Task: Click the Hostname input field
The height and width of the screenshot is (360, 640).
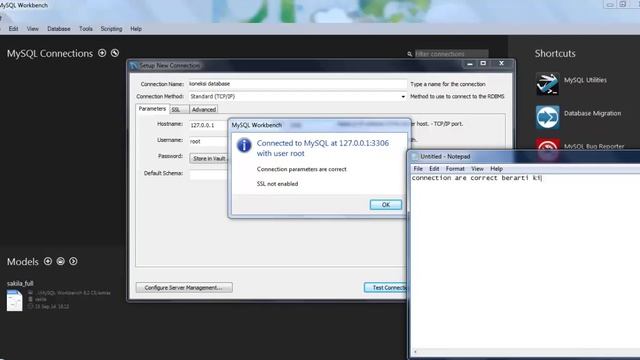Action: (x=209, y=125)
